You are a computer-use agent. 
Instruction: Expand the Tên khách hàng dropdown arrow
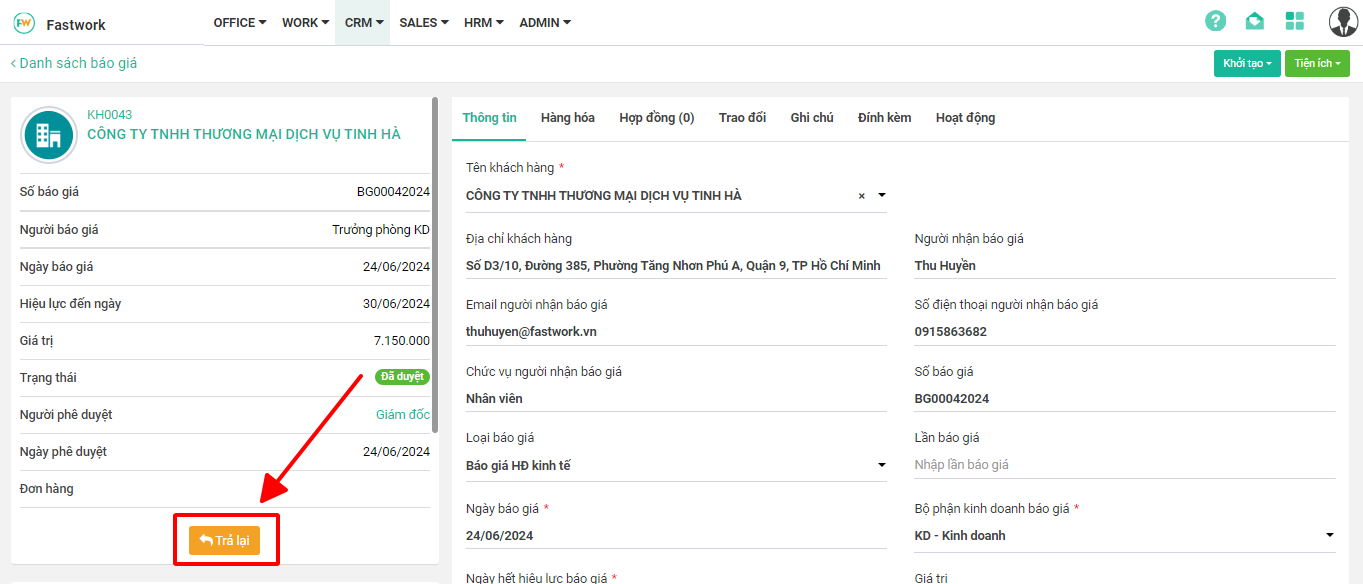[x=881, y=196]
